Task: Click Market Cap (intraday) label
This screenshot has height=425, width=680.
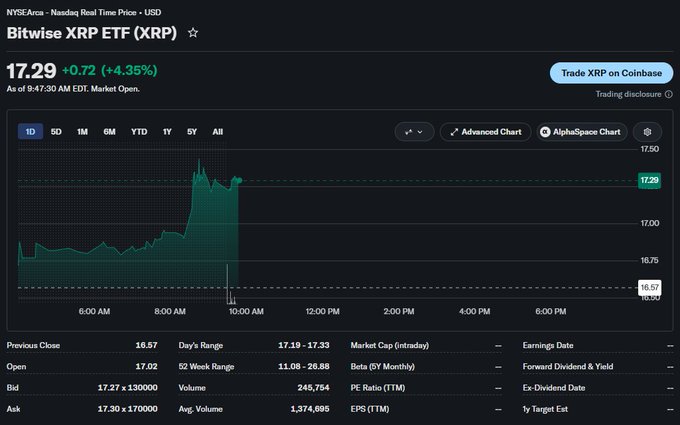Action: [389, 345]
